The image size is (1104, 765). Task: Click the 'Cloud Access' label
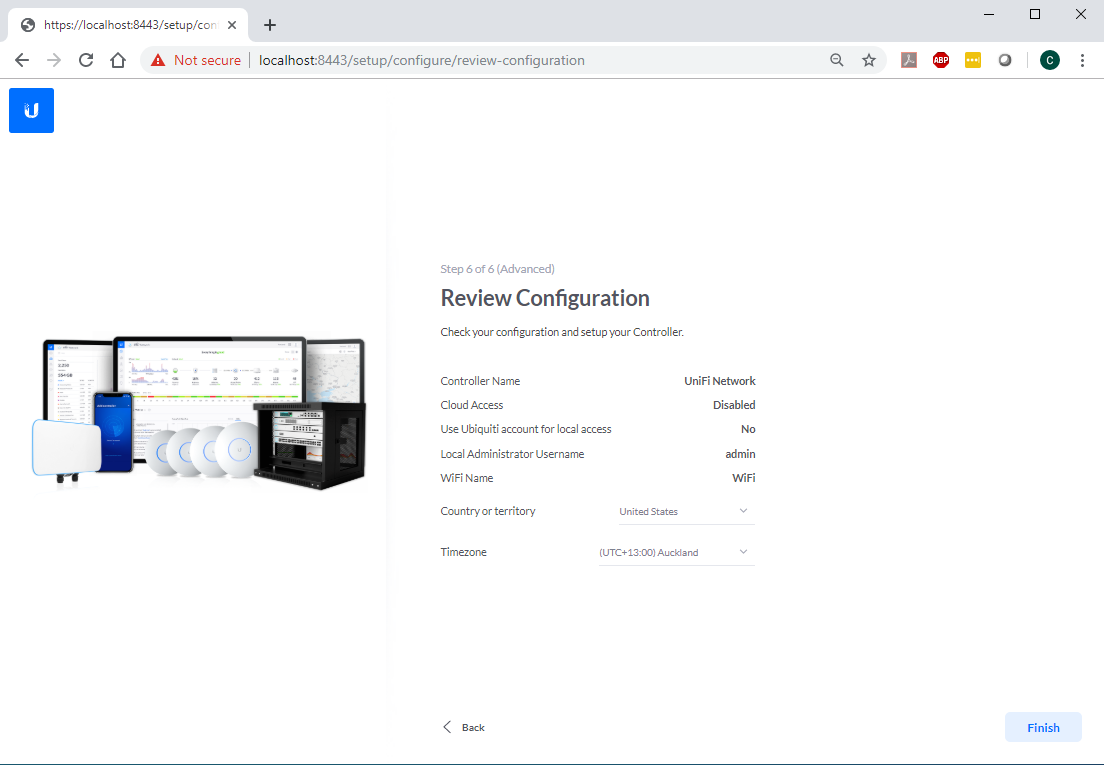click(472, 405)
